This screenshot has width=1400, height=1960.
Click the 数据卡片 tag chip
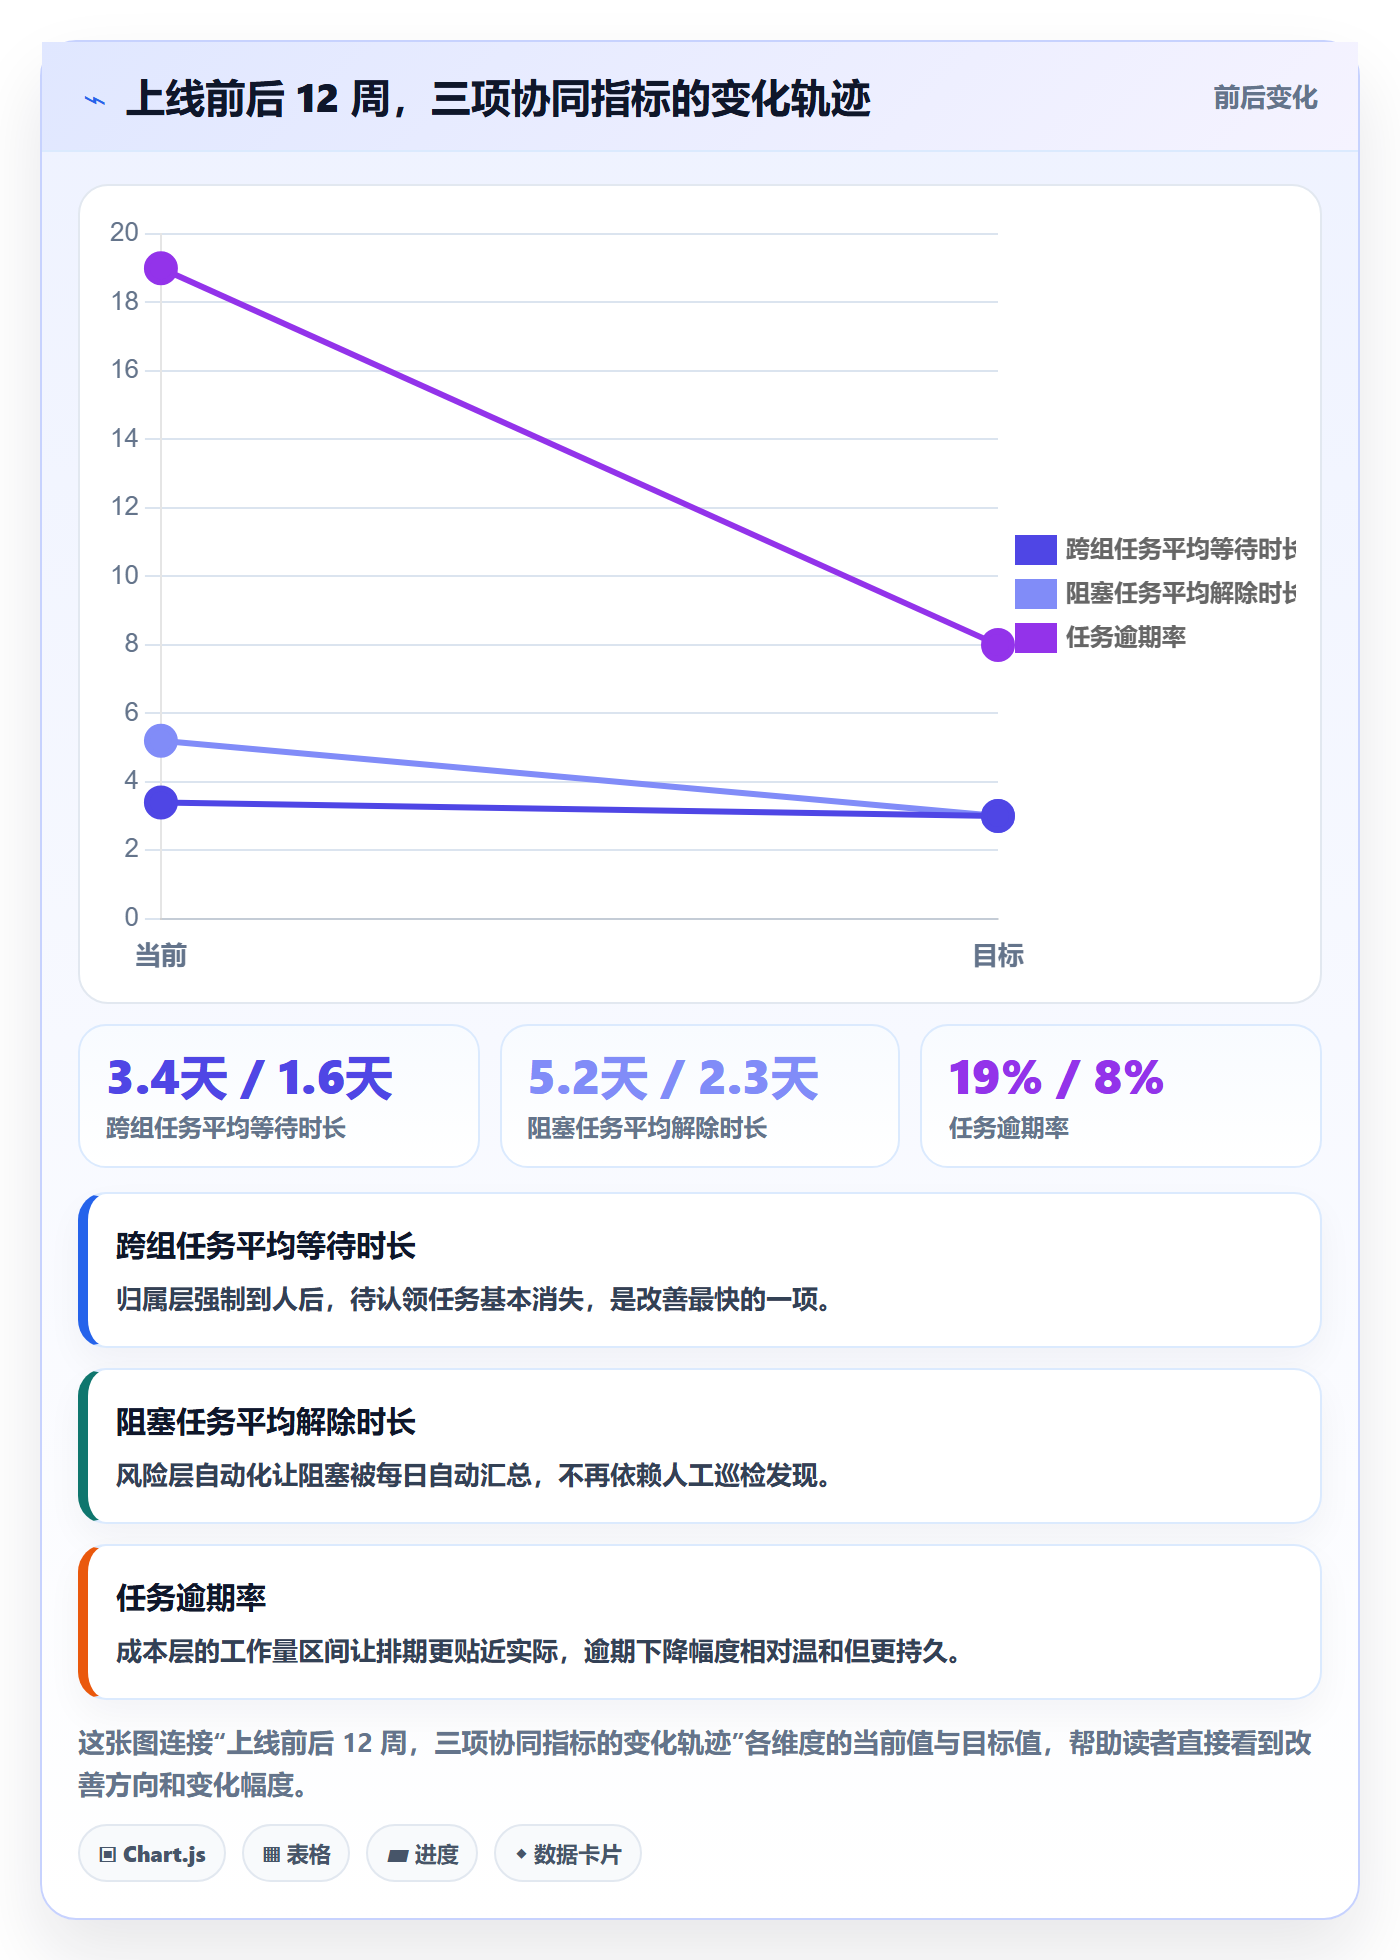click(568, 1854)
